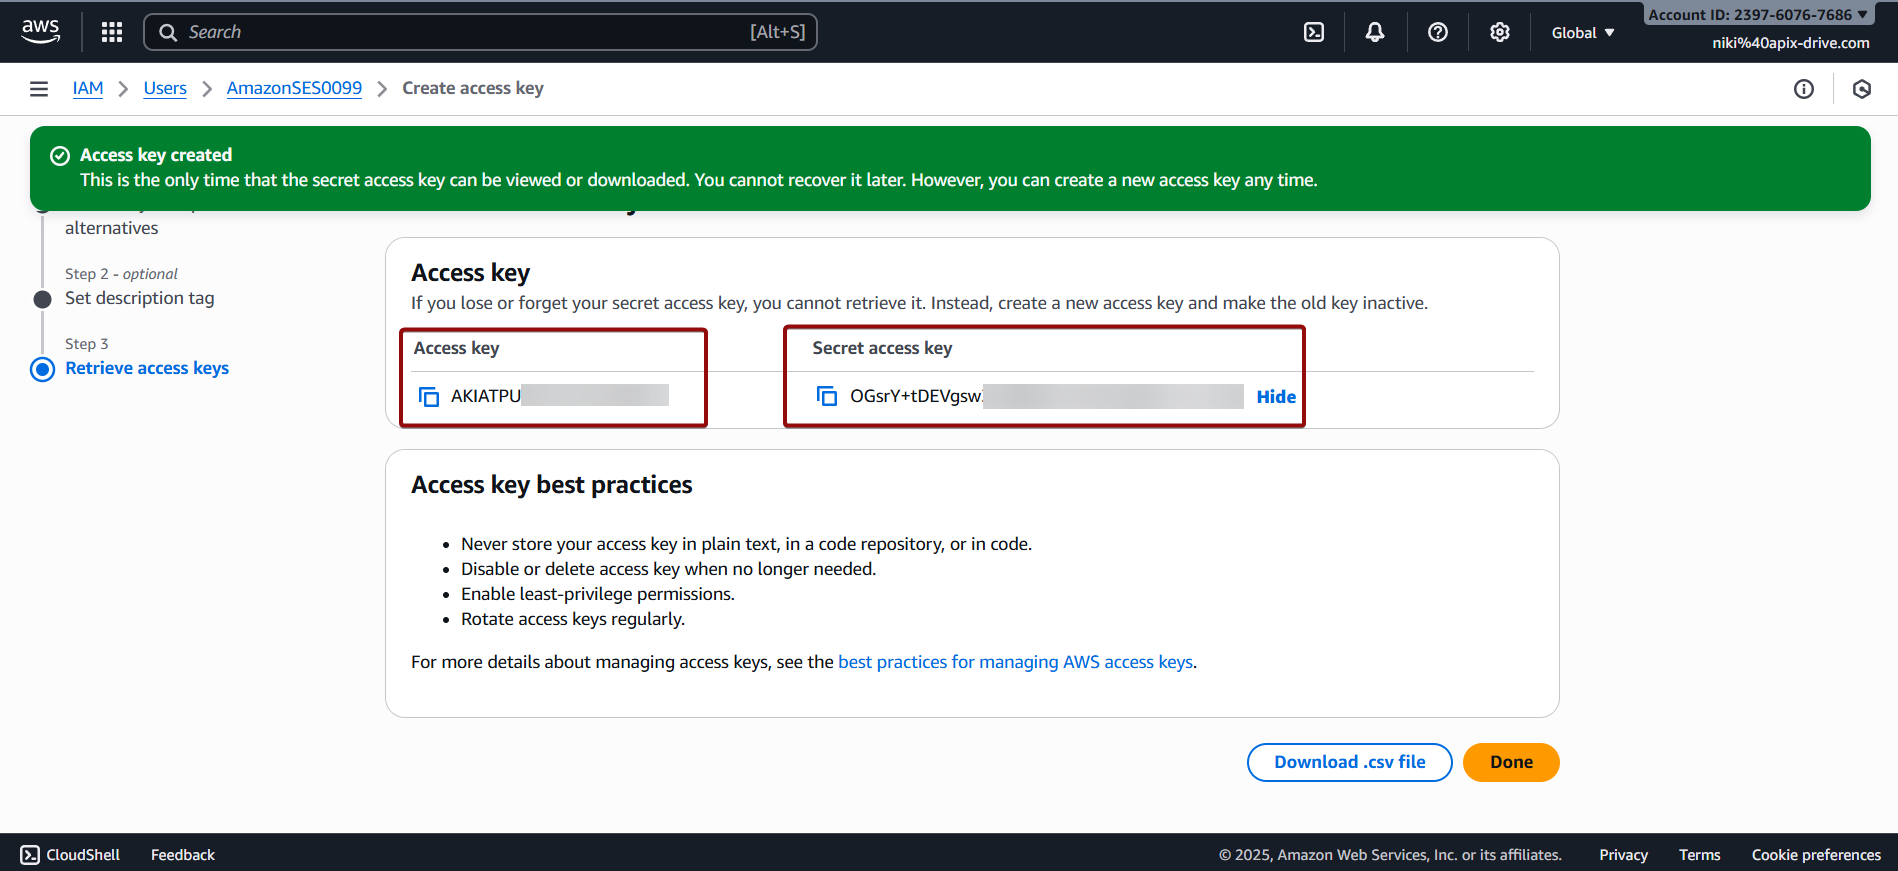Launch CloudShell from top navigation bar
The width and height of the screenshot is (1898, 871).
tap(1314, 32)
